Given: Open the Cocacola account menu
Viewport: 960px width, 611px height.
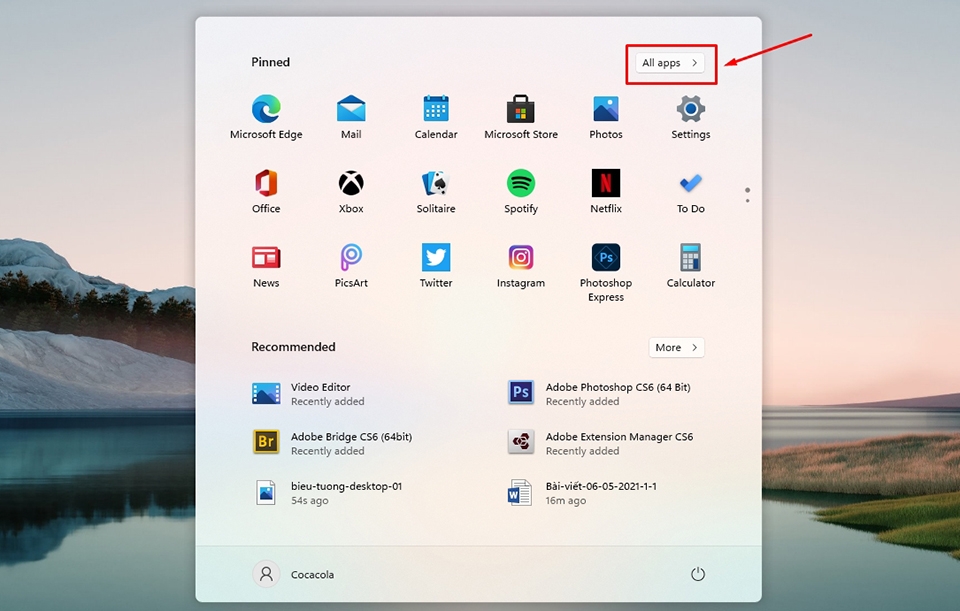Looking at the screenshot, I should [x=293, y=574].
